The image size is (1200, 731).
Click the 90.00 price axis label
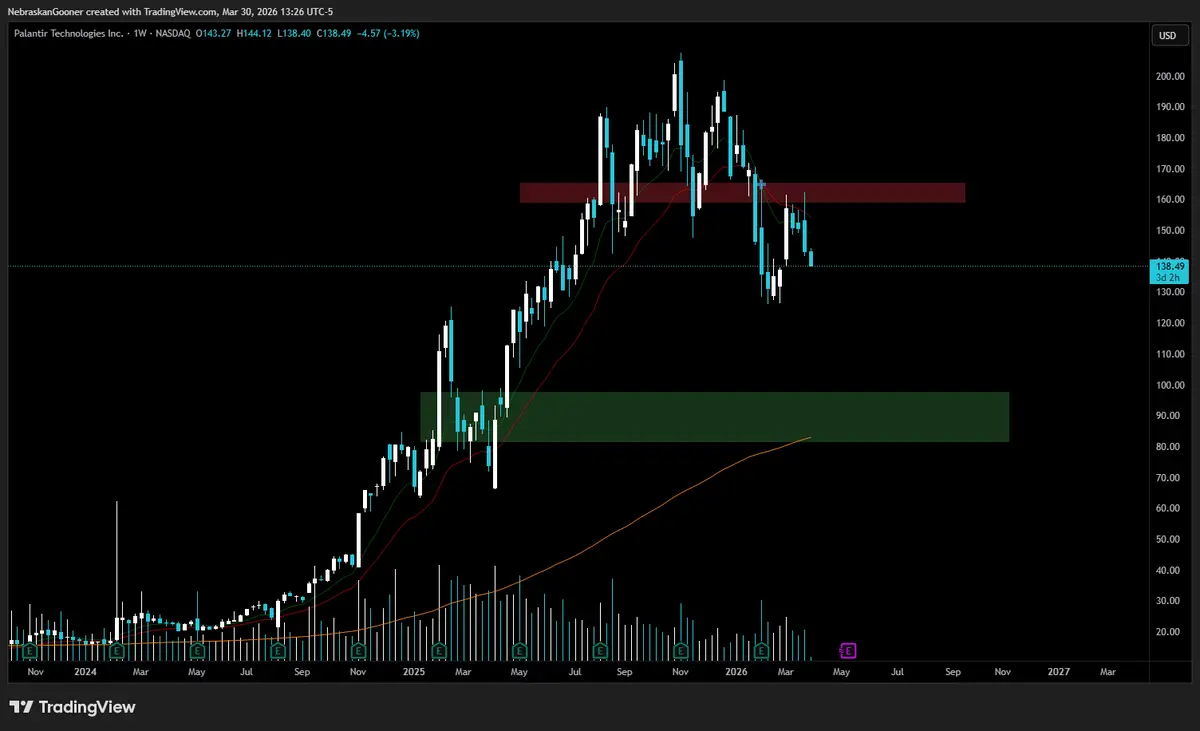[1170, 416]
